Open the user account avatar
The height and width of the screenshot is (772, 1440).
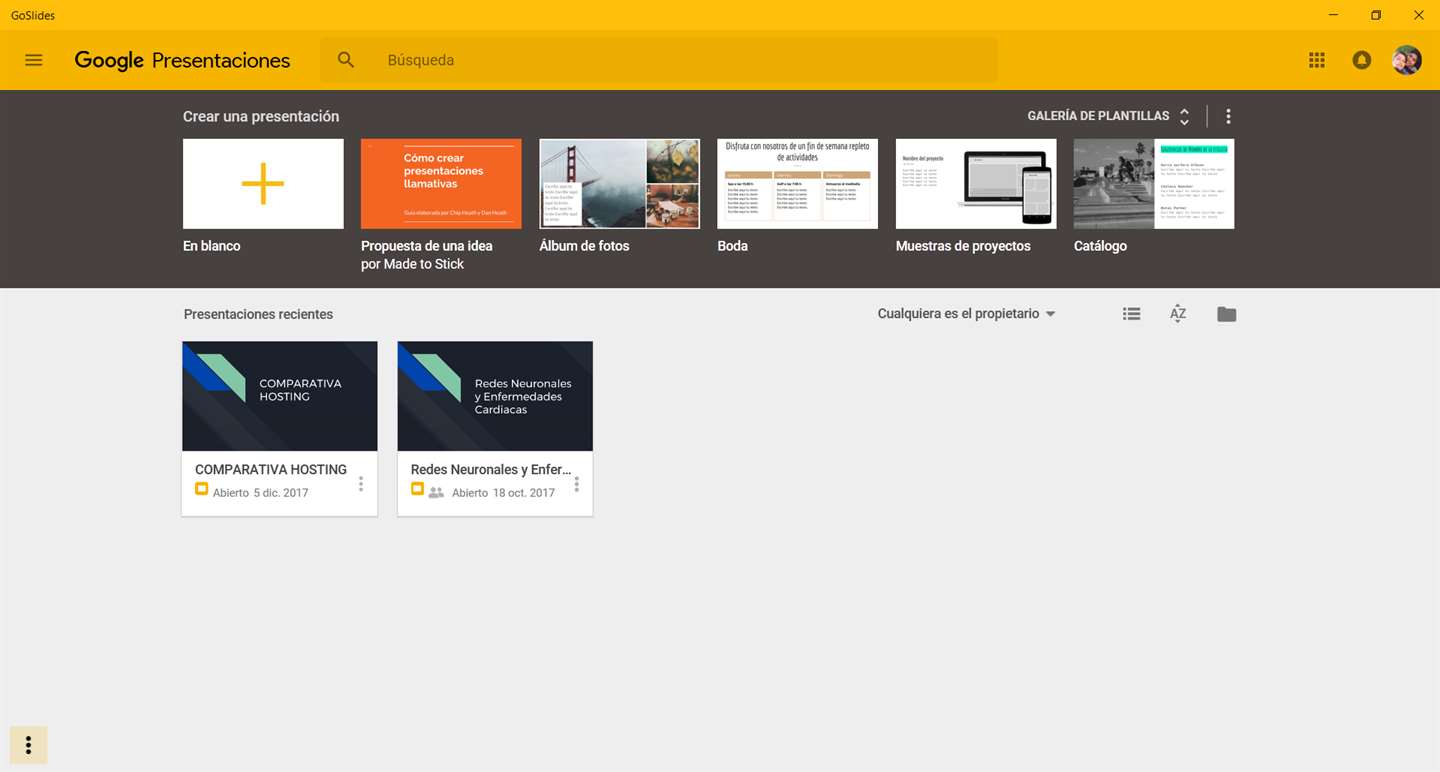pos(1406,60)
